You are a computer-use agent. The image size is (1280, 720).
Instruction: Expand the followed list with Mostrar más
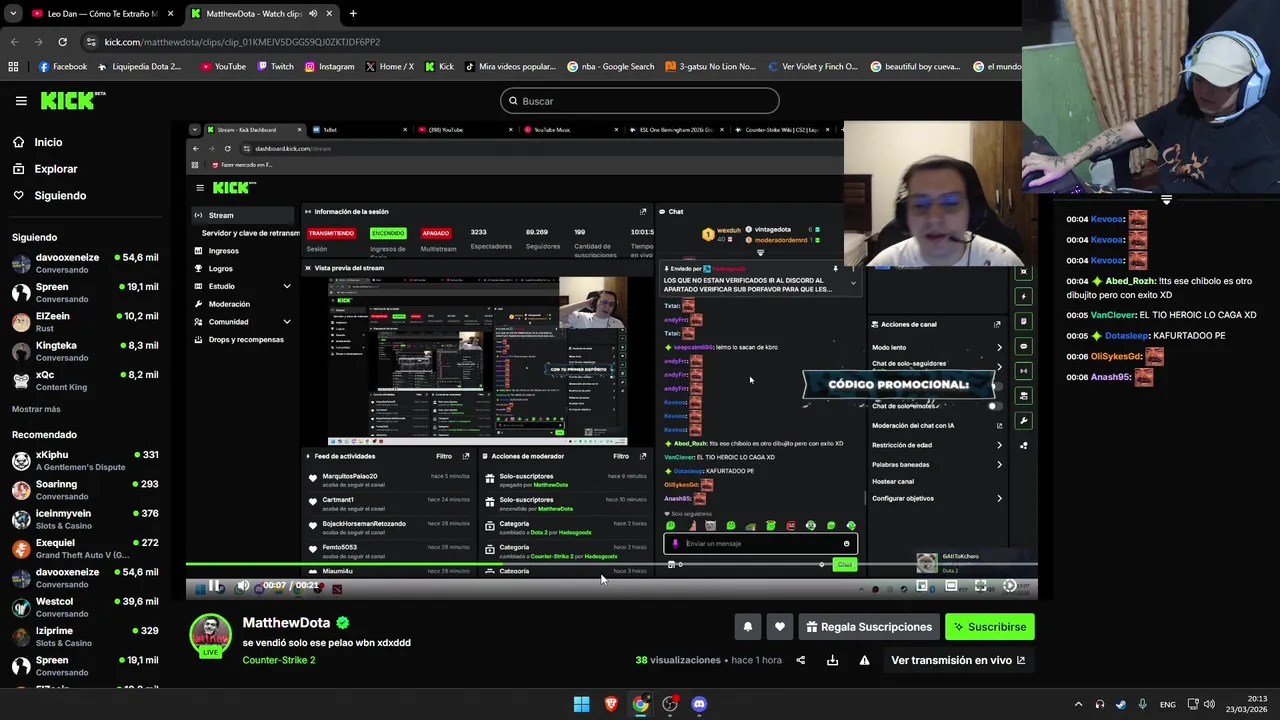pos(36,409)
